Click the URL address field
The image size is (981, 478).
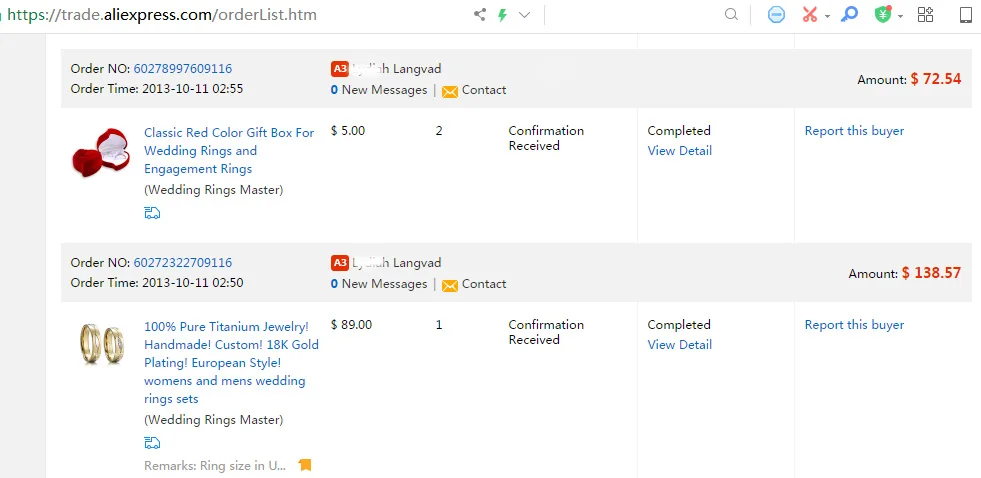click(161, 14)
